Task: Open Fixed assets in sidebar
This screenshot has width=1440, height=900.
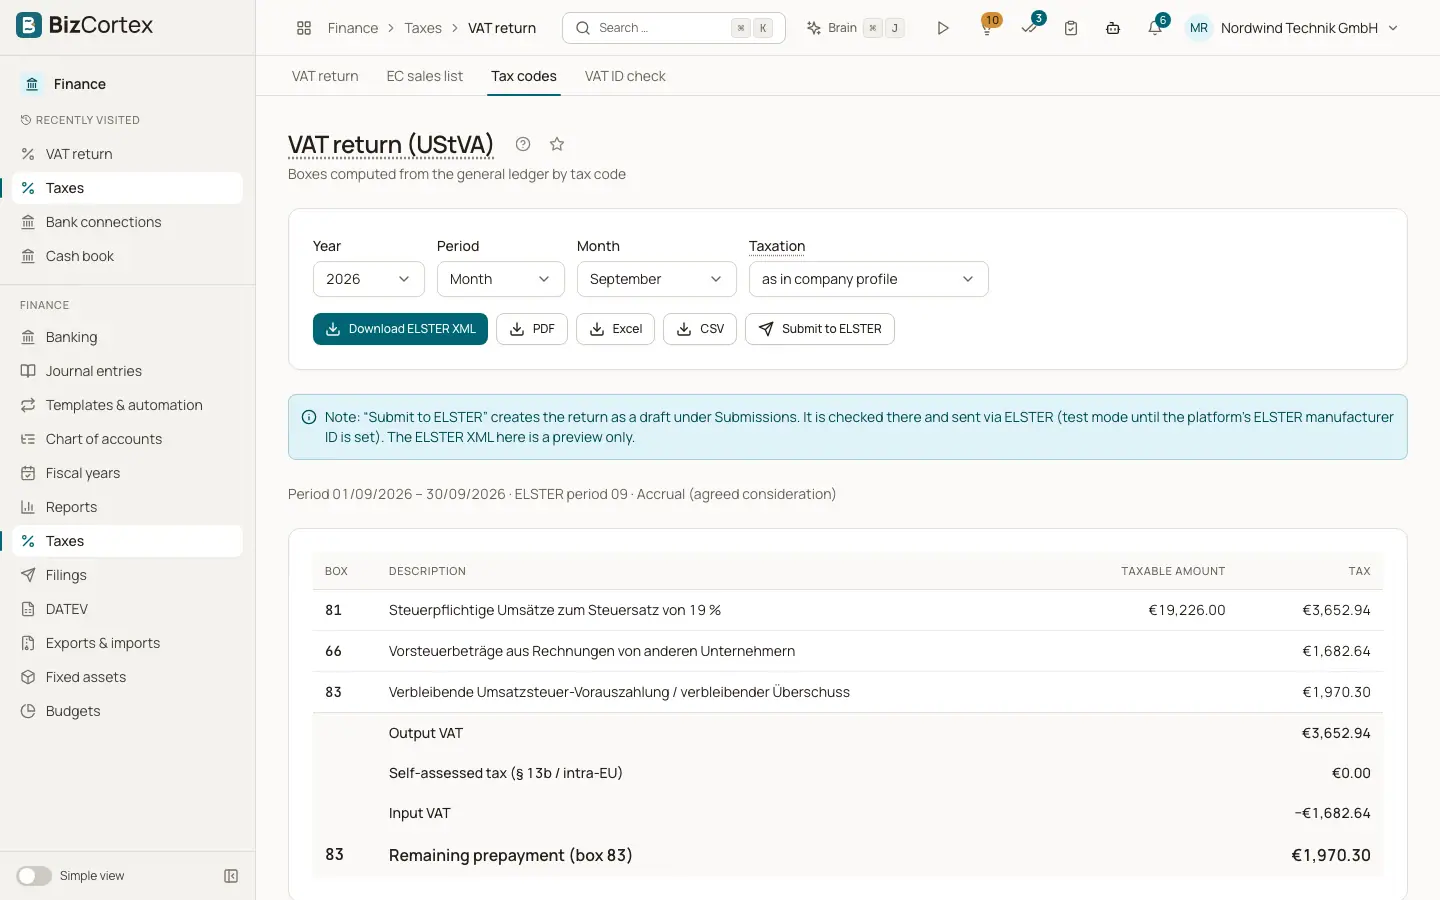Action: [x=127, y=677]
